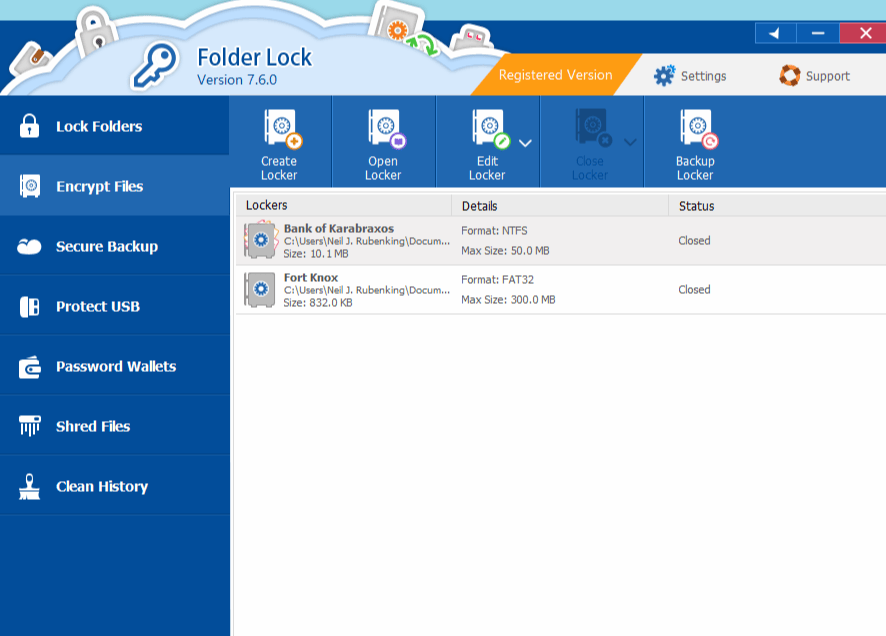Select the Fort Knox locker name
886x636 pixels.
pos(311,277)
